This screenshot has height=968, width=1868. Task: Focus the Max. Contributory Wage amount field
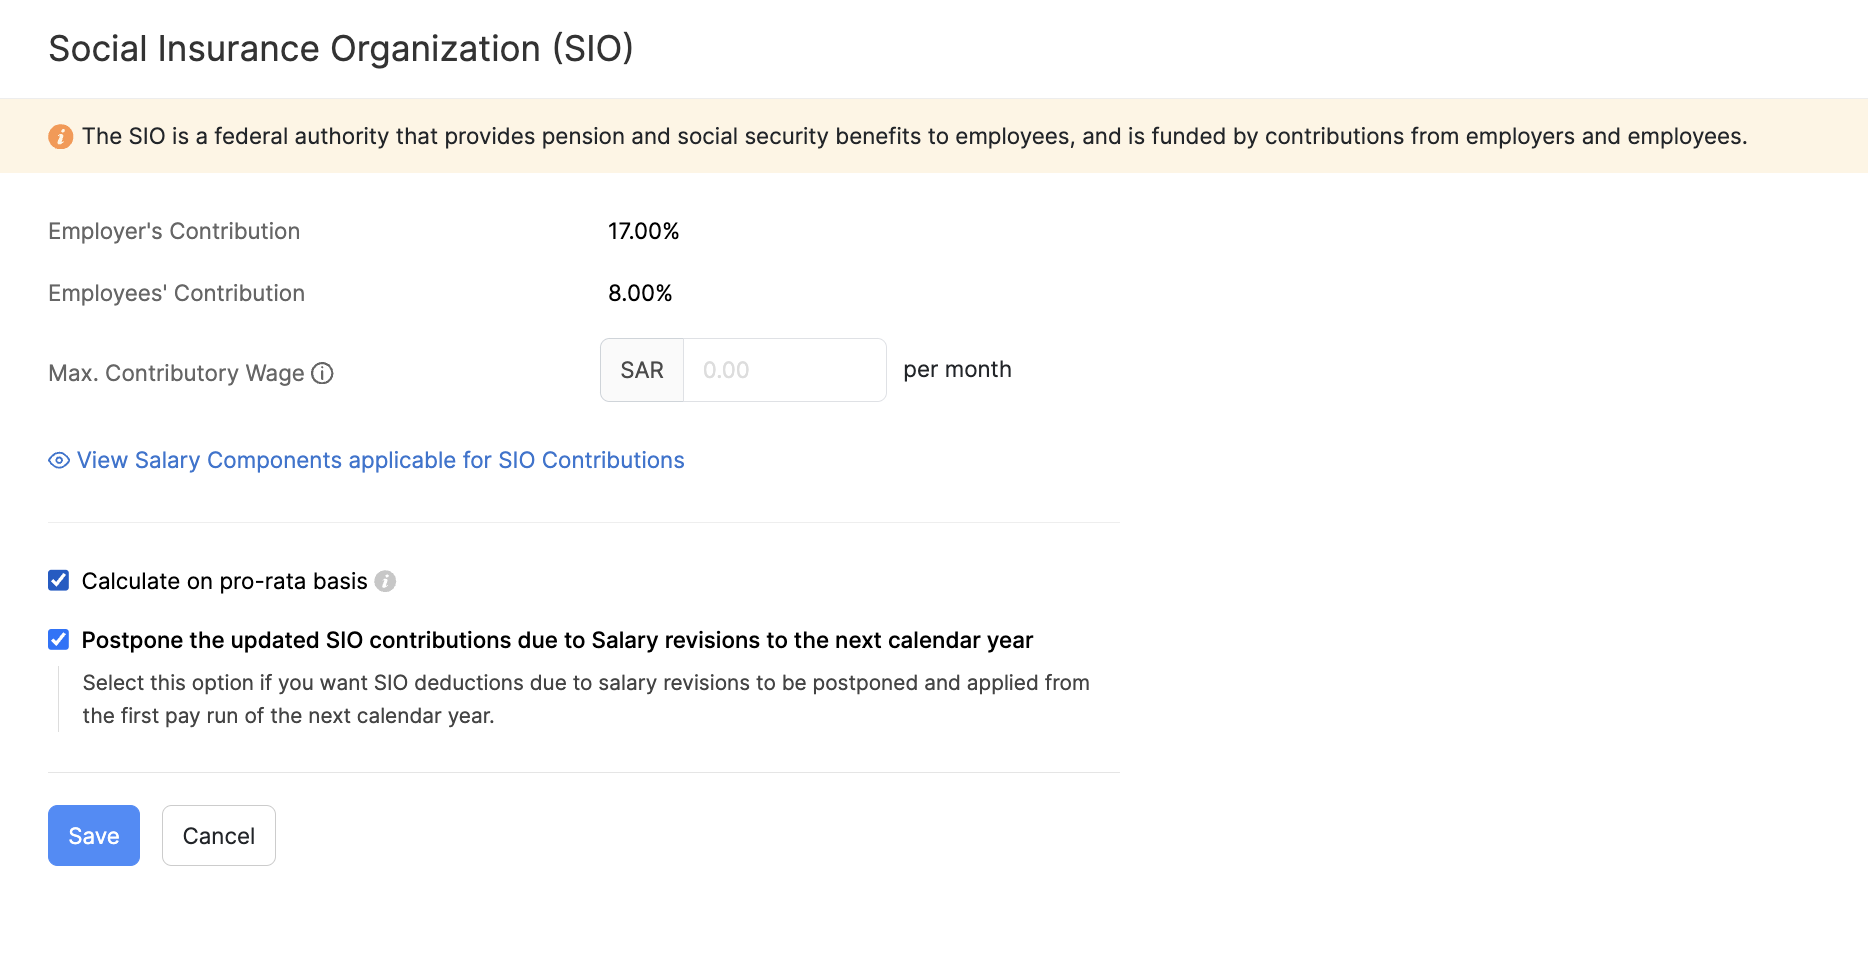tap(784, 370)
